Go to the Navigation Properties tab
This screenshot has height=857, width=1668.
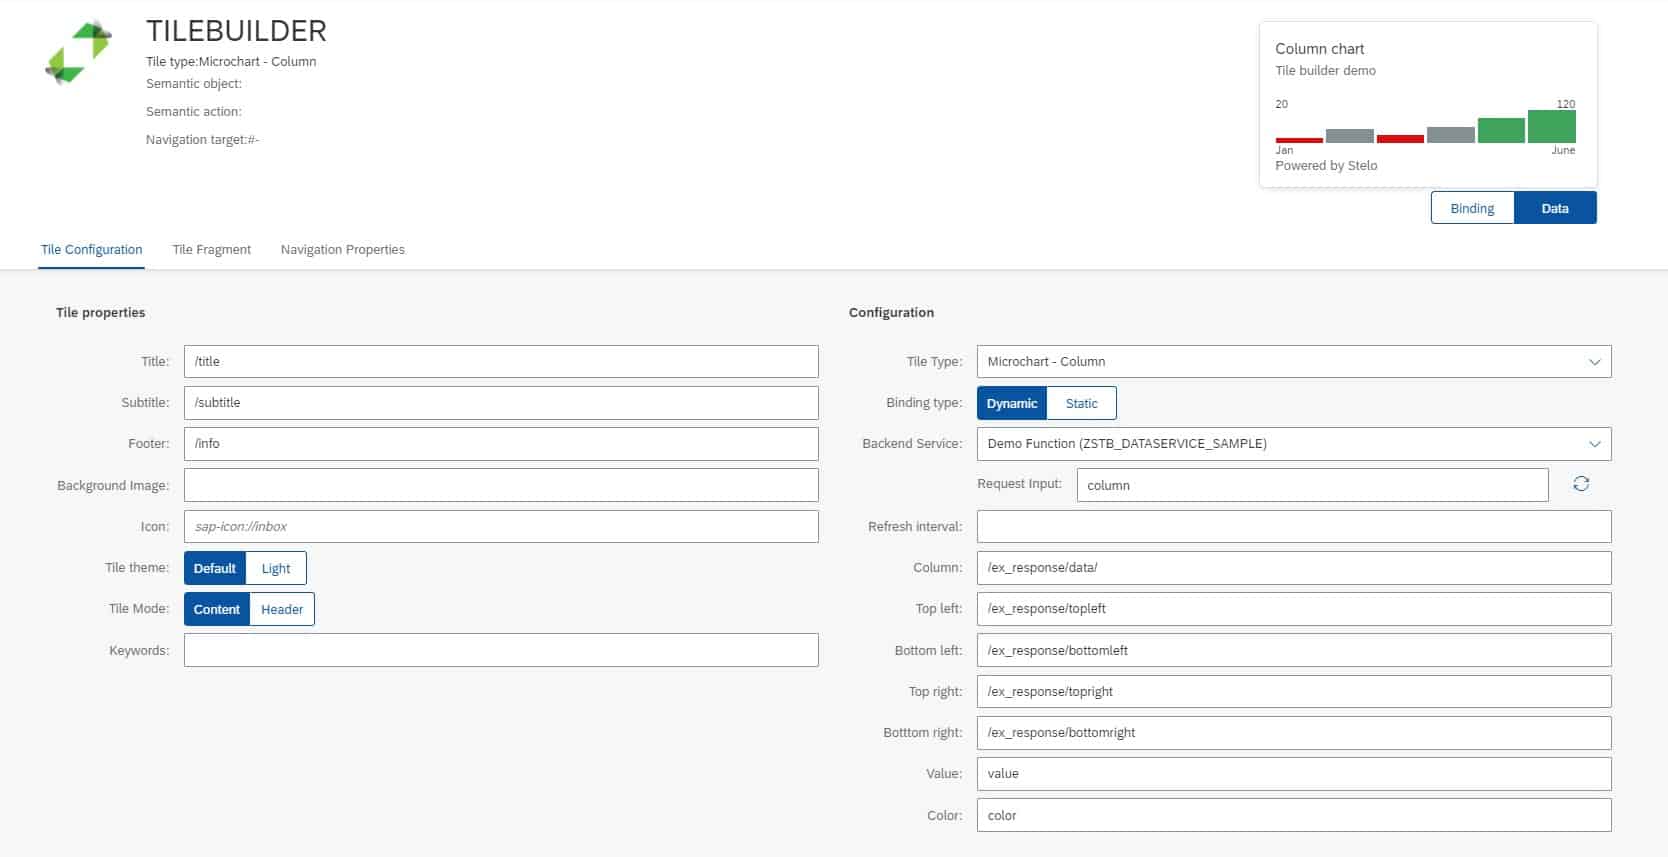(x=342, y=250)
